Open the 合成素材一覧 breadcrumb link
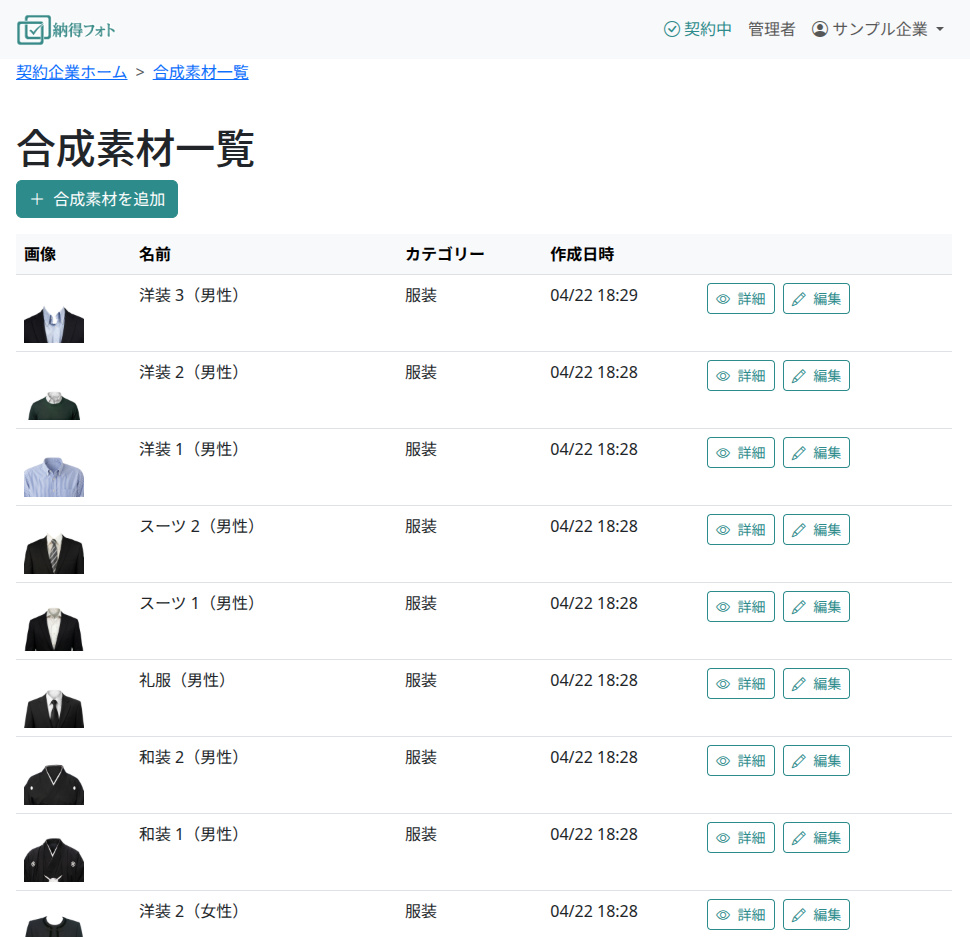The width and height of the screenshot is (970, 937). click(x=200, y=72)
